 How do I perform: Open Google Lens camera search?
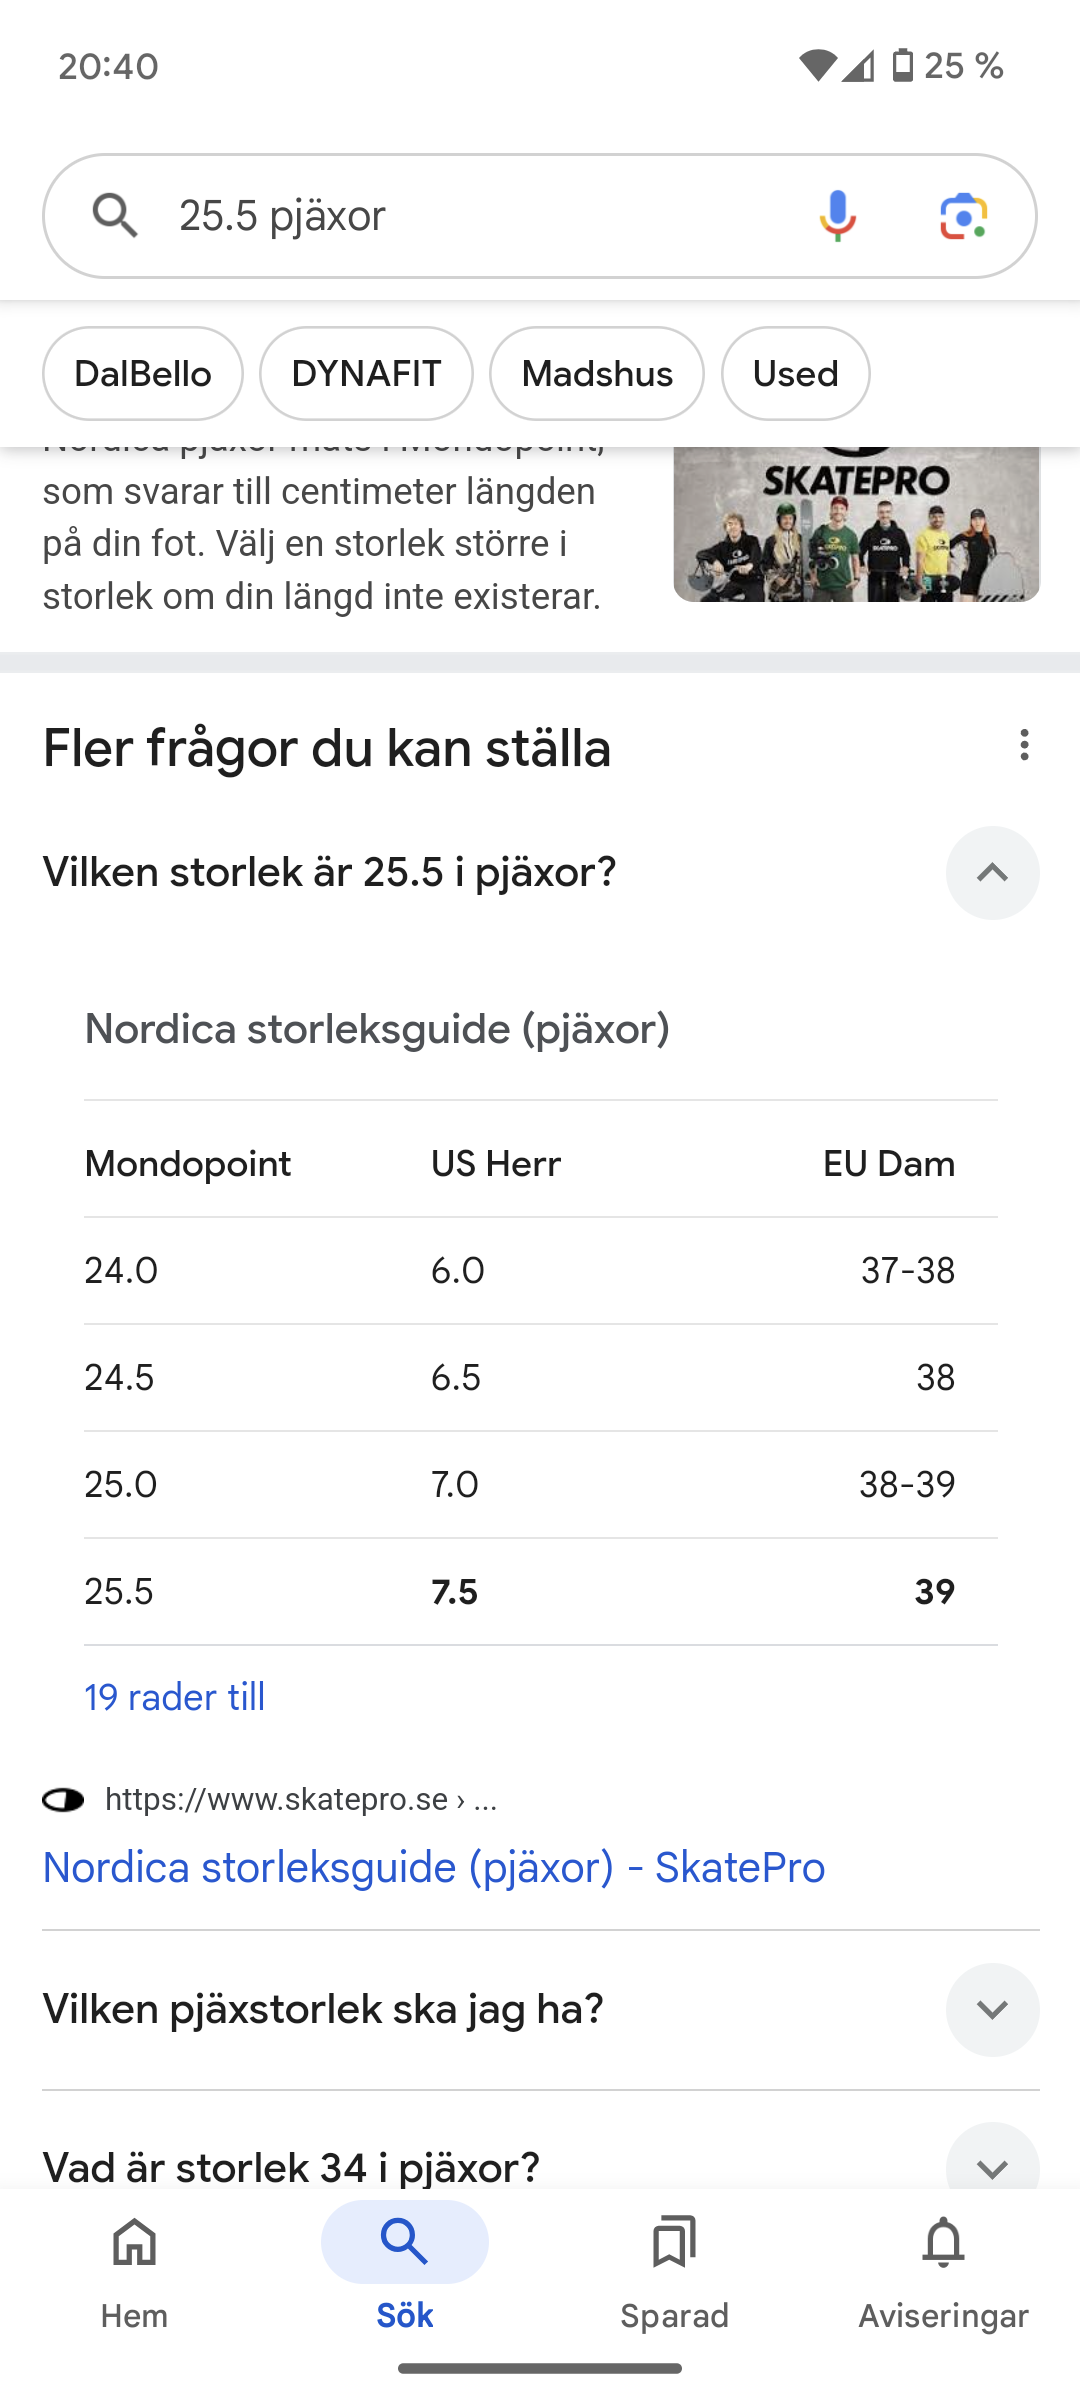963,215
